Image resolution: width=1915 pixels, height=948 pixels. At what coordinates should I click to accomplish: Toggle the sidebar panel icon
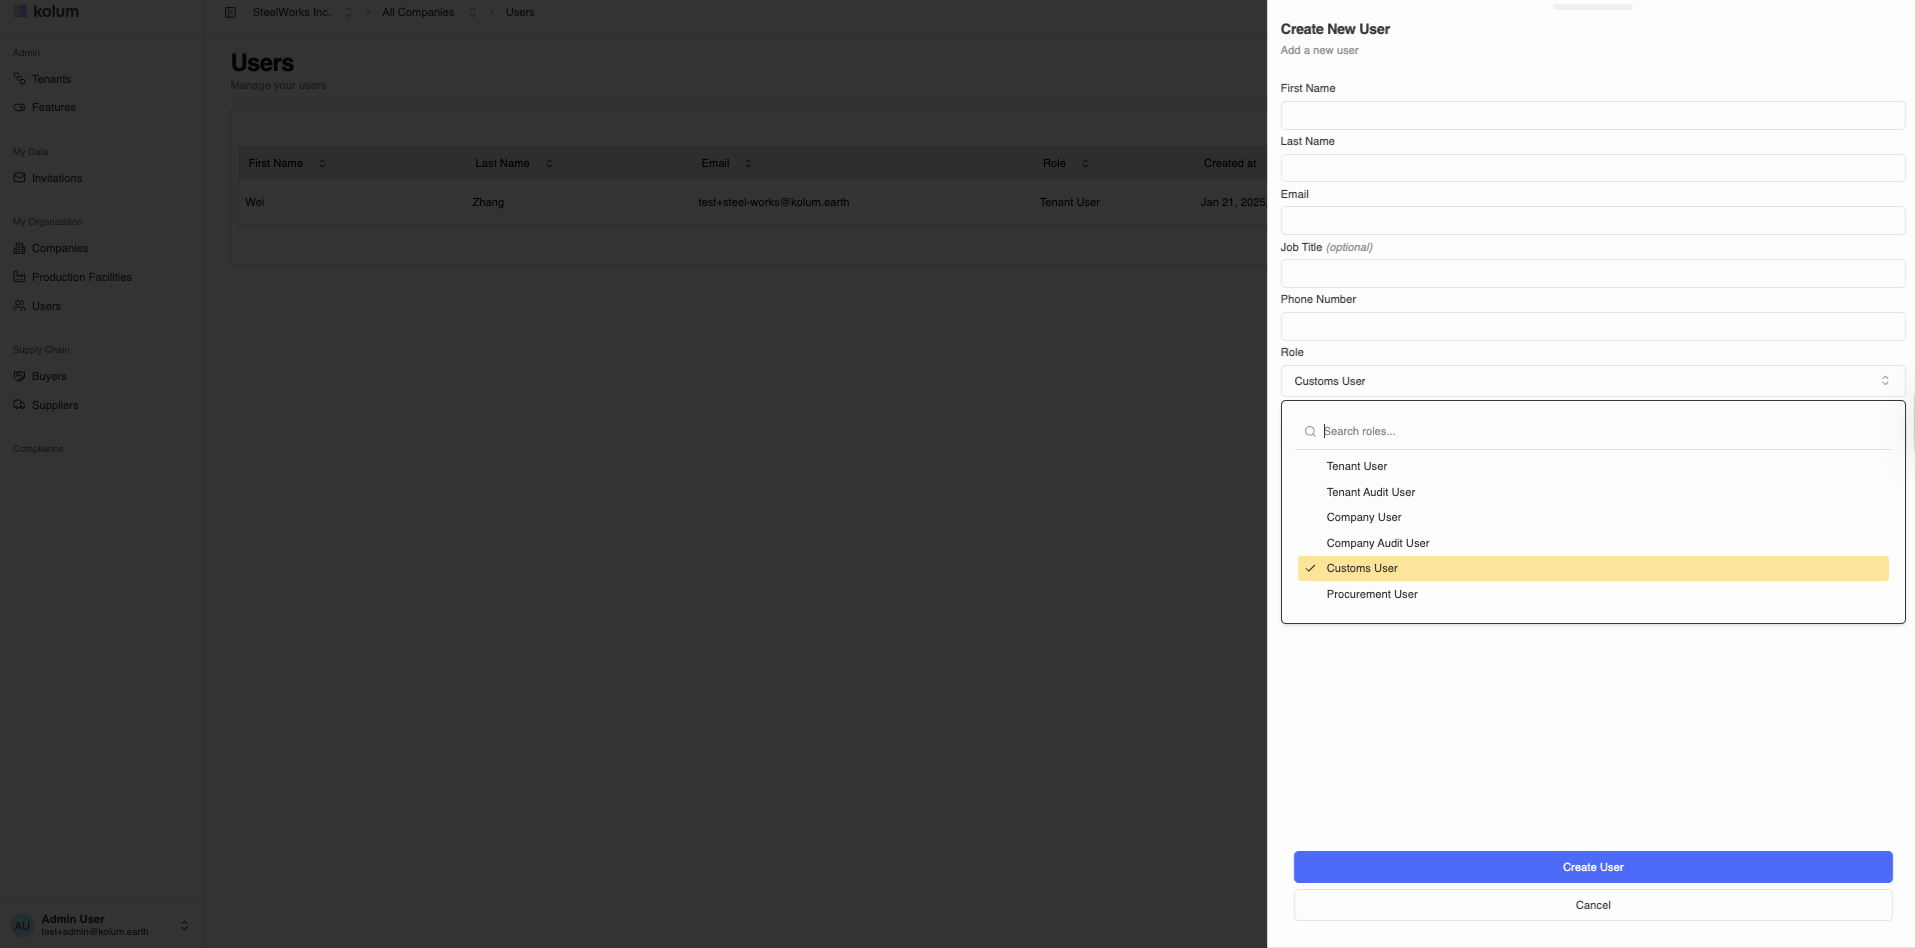coord(230,12)
